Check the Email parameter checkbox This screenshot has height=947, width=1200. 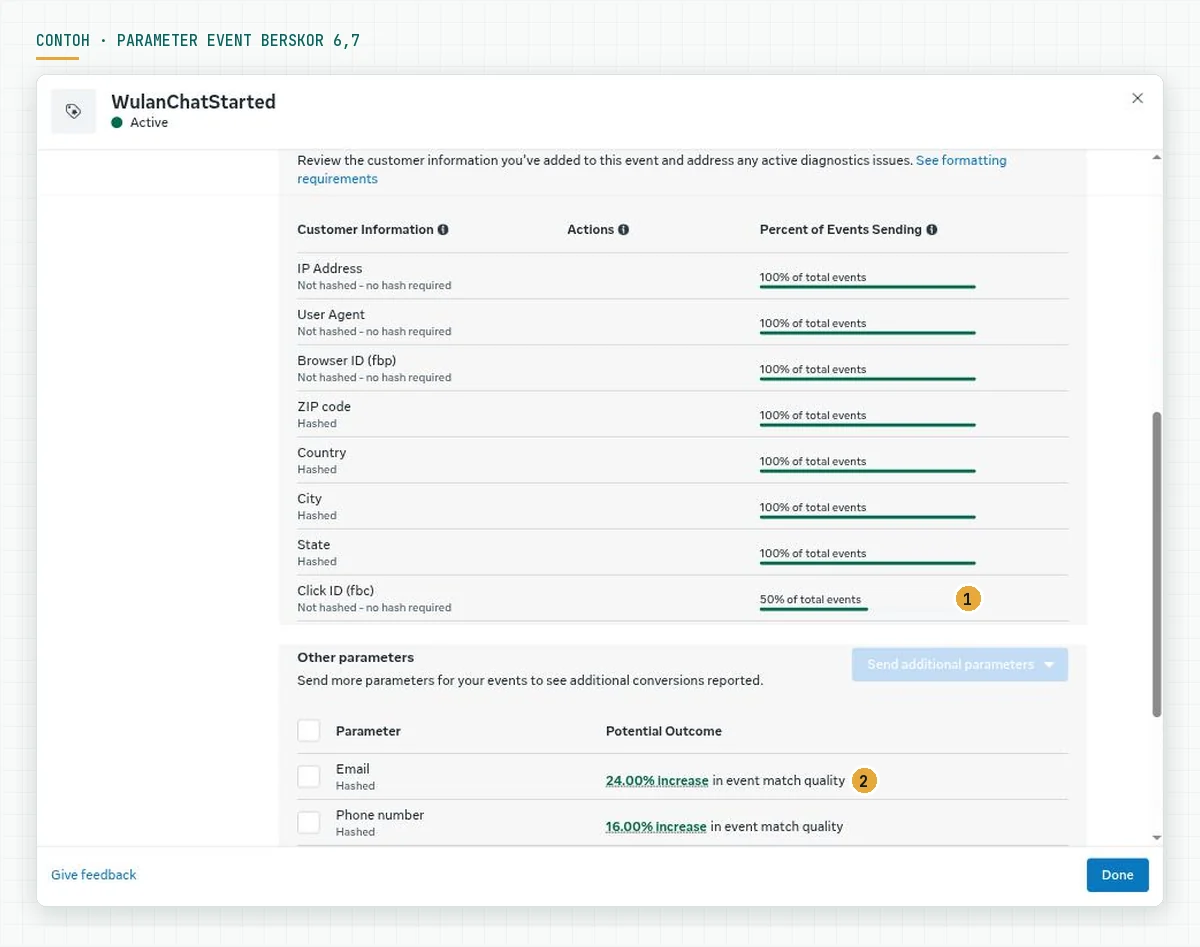click(x=309, y=777)
